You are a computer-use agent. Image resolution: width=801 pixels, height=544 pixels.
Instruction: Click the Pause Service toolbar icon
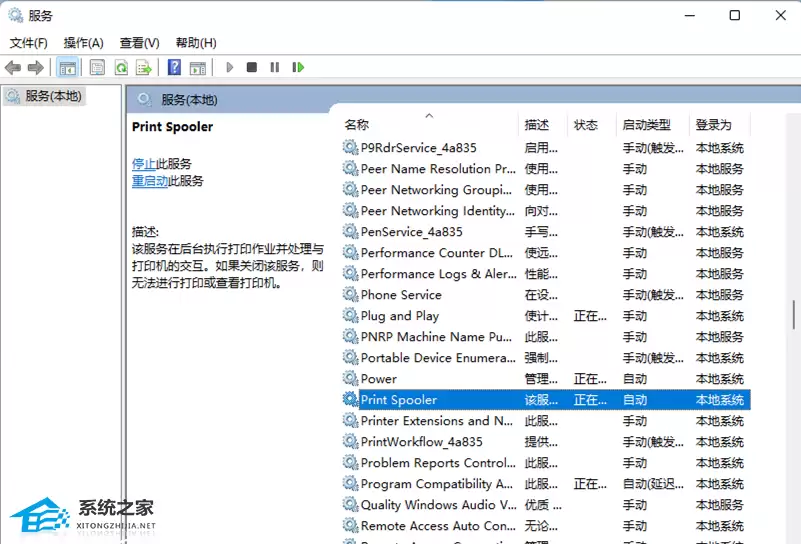274,67
